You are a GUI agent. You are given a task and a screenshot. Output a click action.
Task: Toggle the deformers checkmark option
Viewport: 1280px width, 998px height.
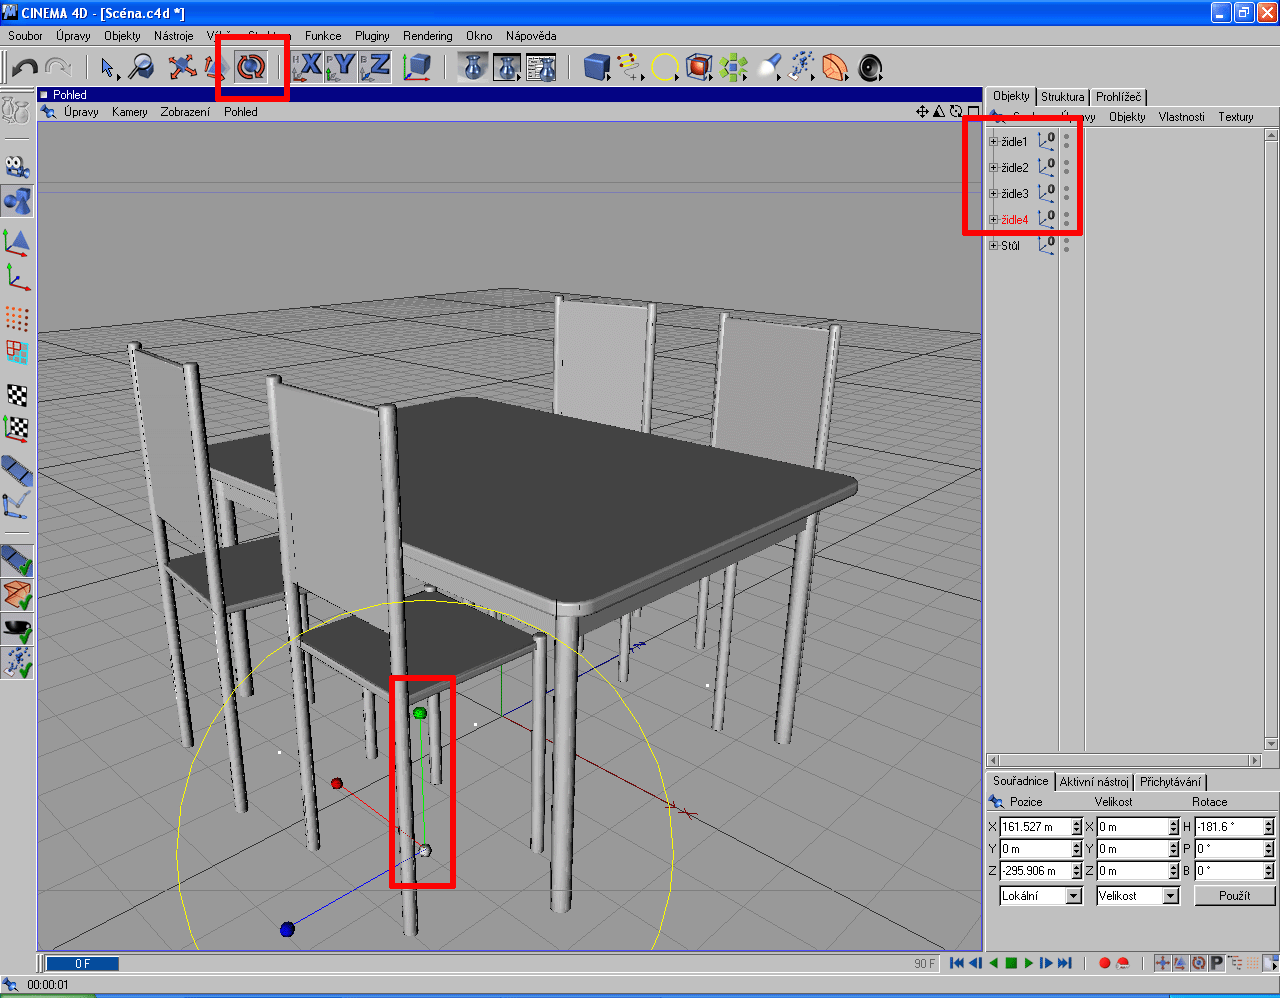coord(17,595)
